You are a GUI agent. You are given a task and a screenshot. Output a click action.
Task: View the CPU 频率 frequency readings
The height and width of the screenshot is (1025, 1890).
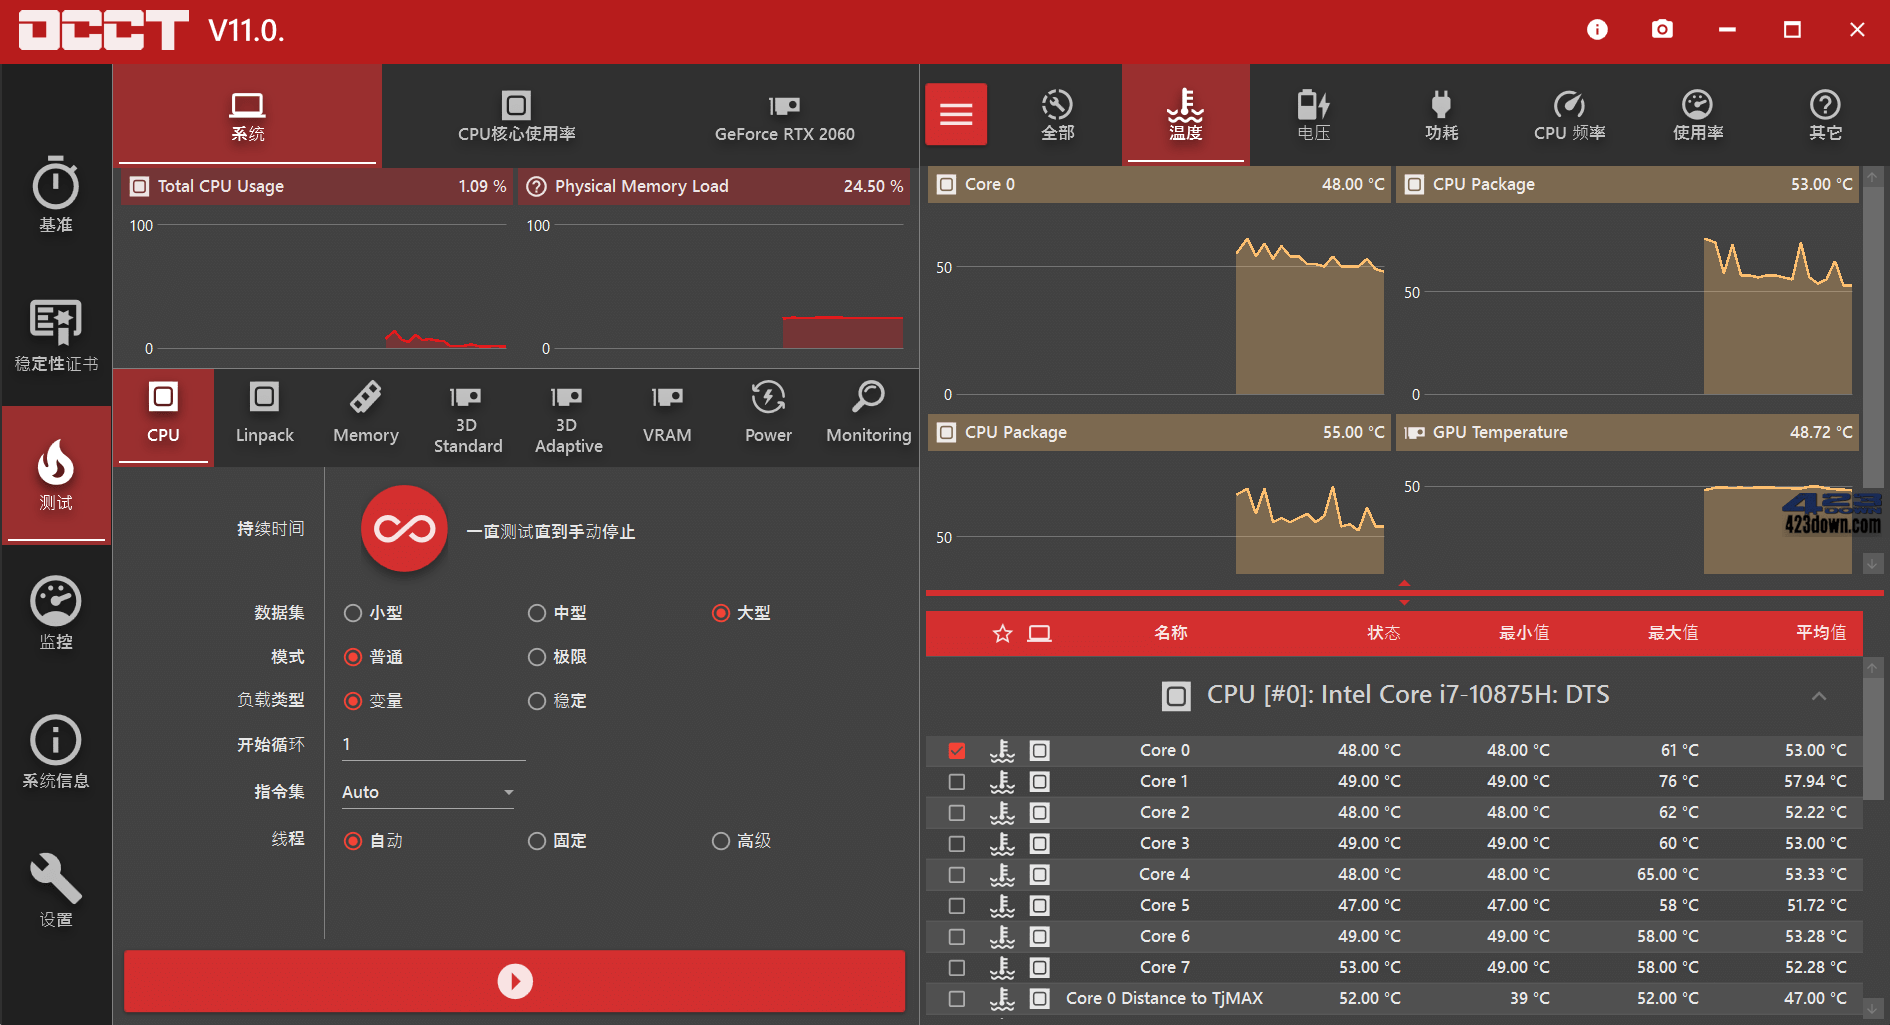click(1569, 113)
